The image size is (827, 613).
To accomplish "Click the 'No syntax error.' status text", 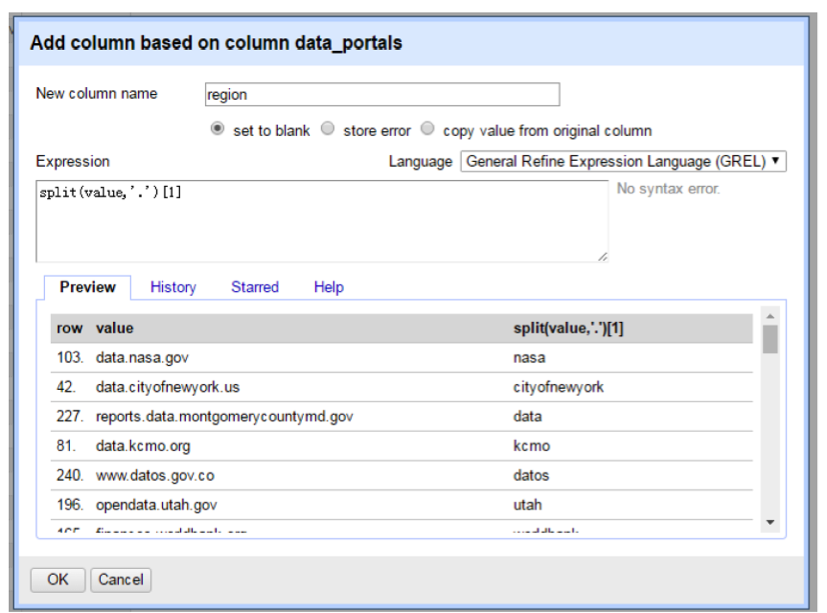I will pyautogui.click(x=668, y=189).
